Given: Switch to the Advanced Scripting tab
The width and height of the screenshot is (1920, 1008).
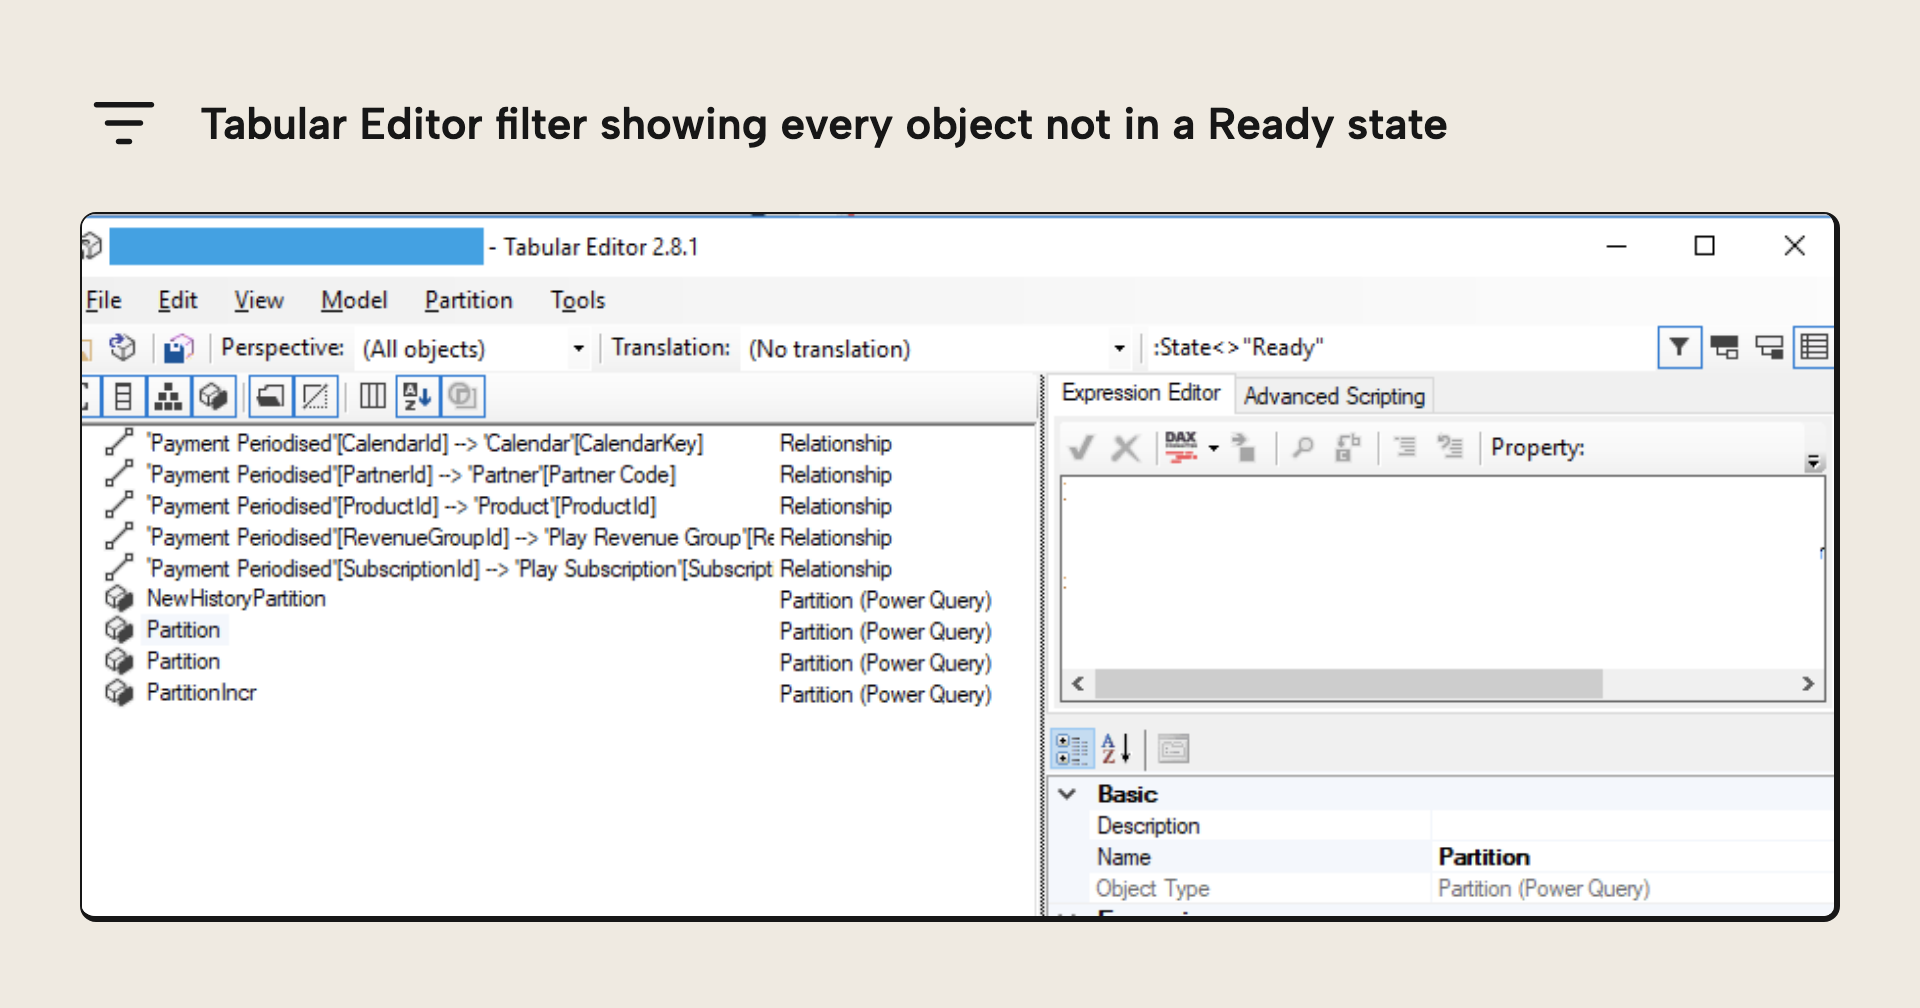Looking at the screenshot, I should click(x=1334, y=396).
